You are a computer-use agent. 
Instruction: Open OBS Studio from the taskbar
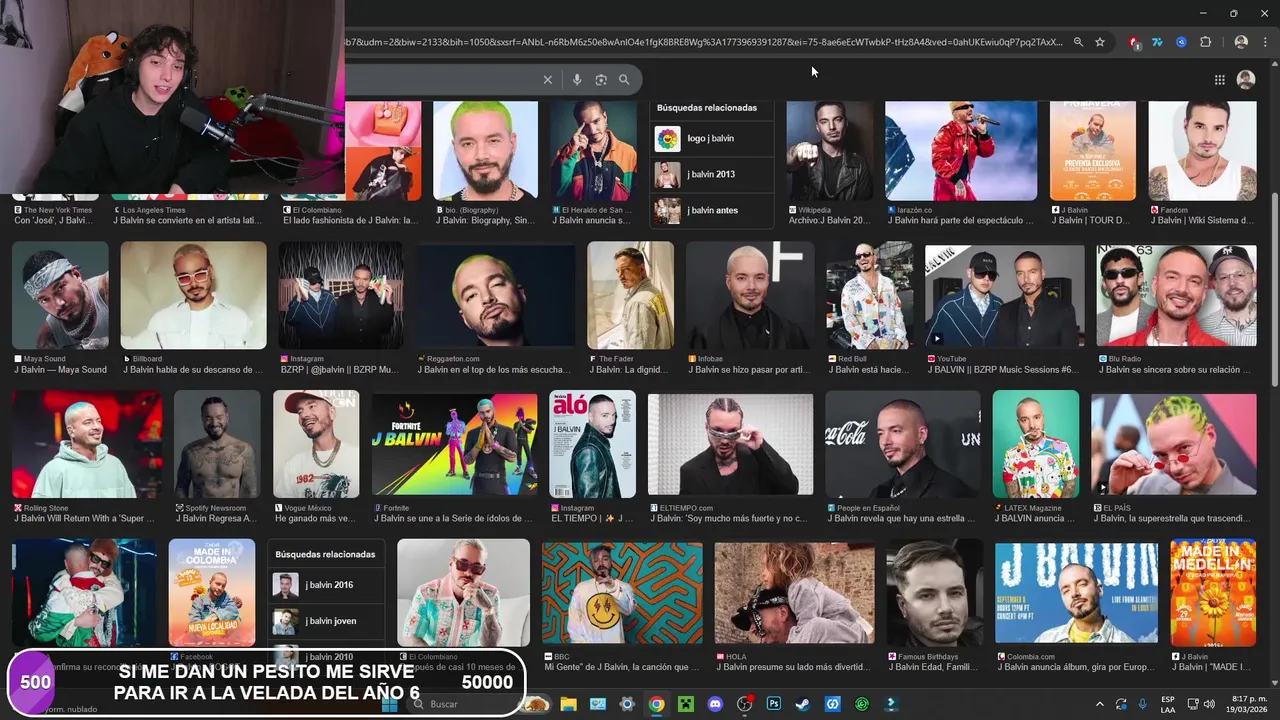click(744, 704)
